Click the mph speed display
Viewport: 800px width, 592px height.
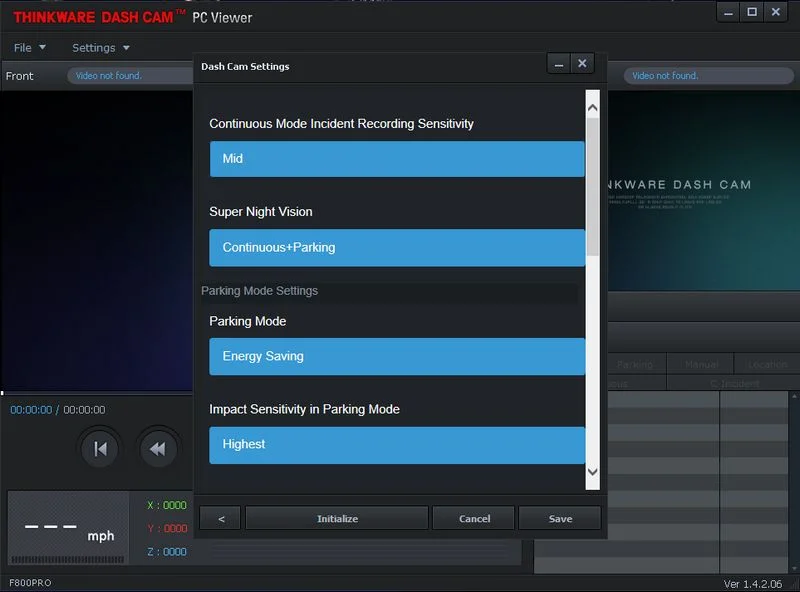pyautogui.click(x=68, y=528)
